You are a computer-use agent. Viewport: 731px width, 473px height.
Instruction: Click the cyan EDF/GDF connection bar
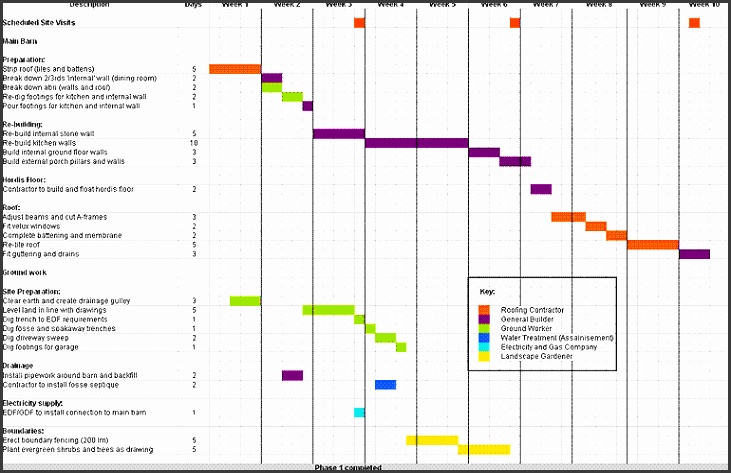click(359, 412)
